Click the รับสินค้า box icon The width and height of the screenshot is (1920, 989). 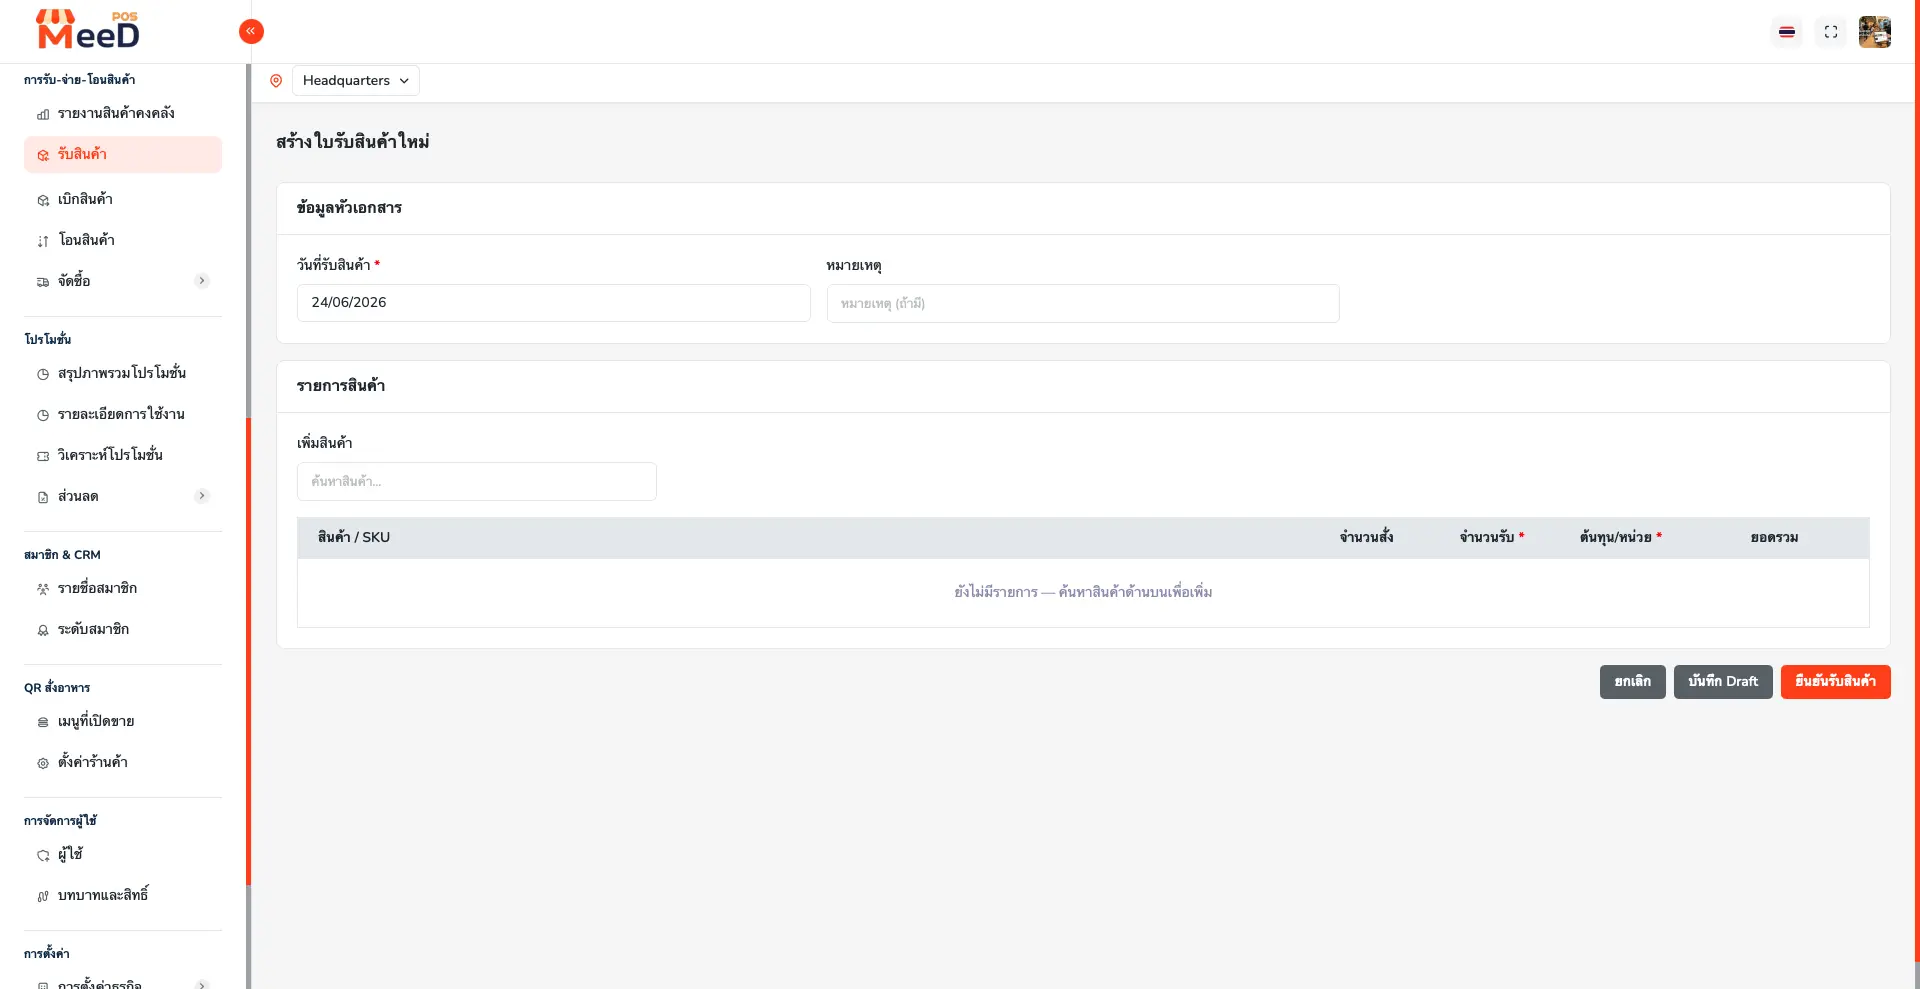[43, 155]
